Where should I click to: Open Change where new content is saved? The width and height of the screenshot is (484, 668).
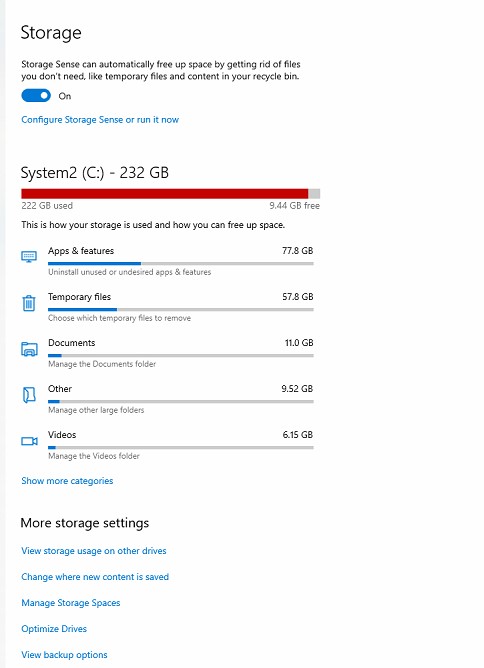[95, 577]
